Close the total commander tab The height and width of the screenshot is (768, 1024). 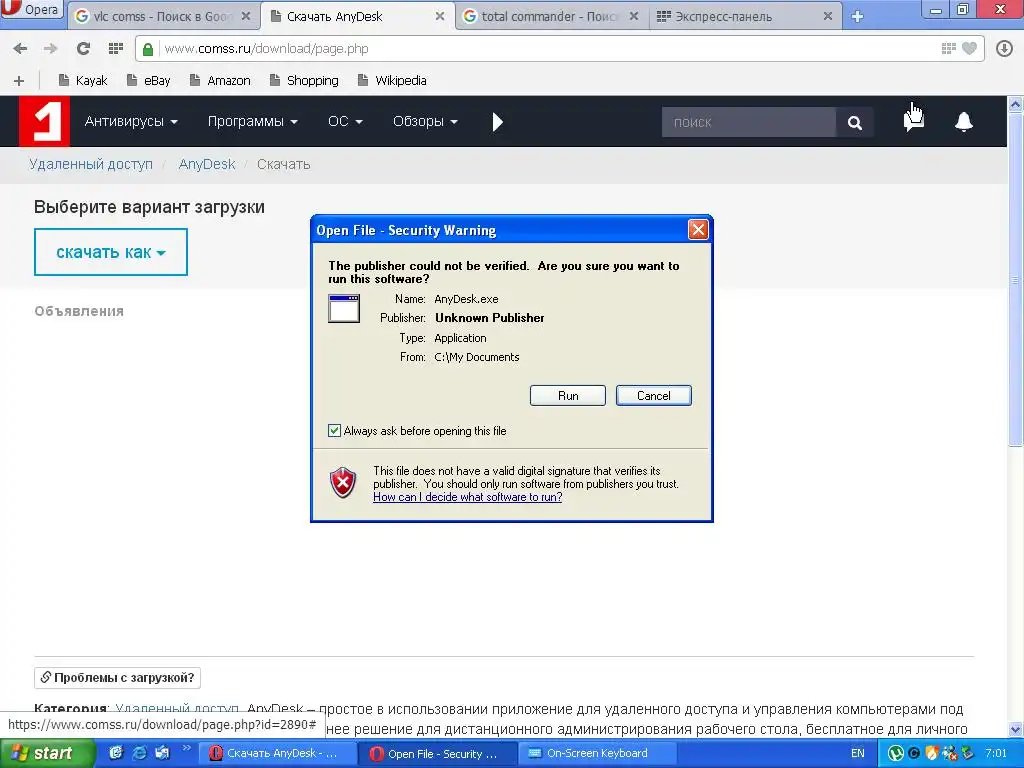click(633, 16)
